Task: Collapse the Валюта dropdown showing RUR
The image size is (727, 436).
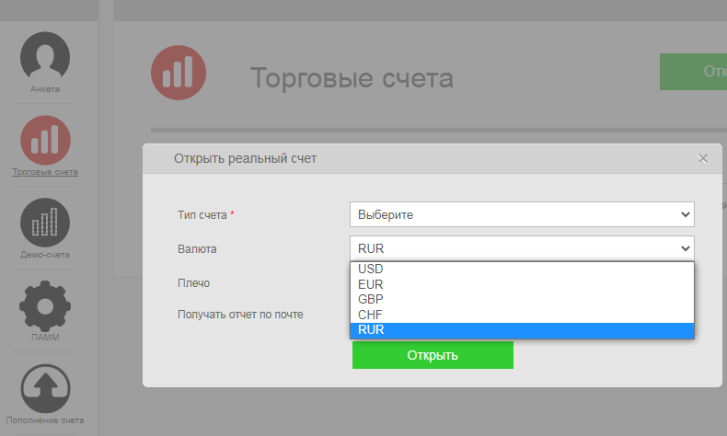Action: (x=521, y=248)
